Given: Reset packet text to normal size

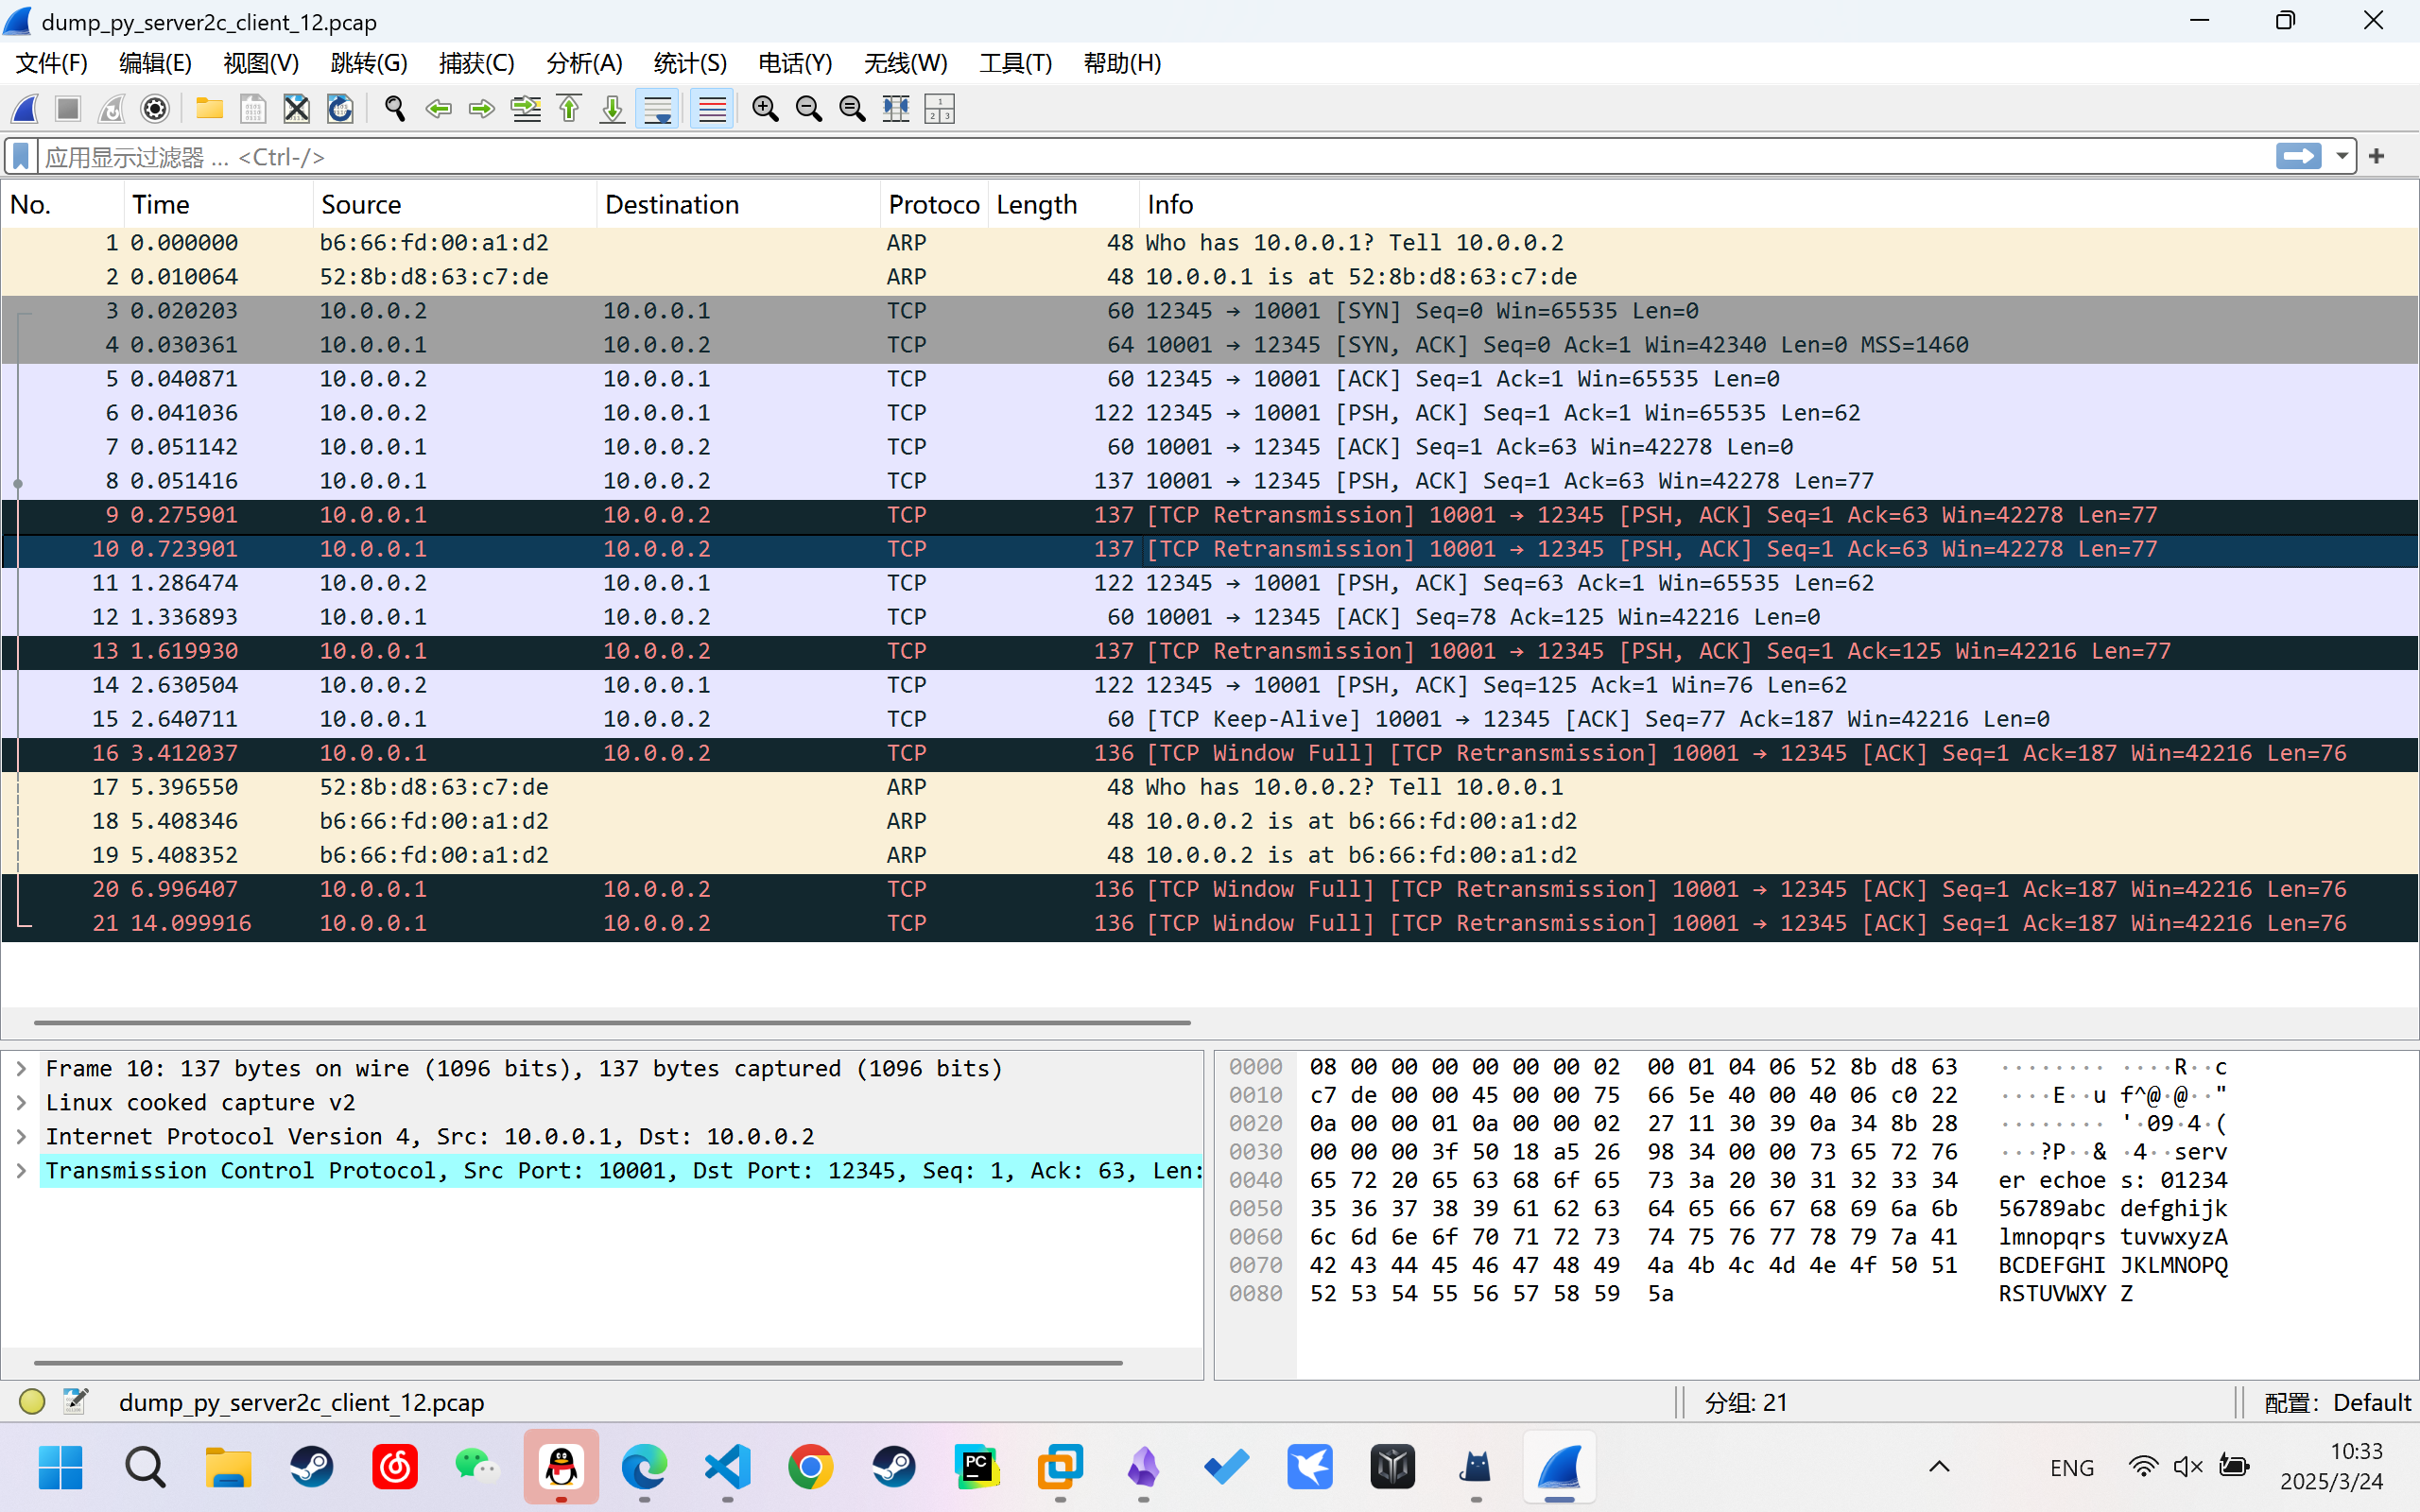Looking at the screenshot, I should point(852,109).
